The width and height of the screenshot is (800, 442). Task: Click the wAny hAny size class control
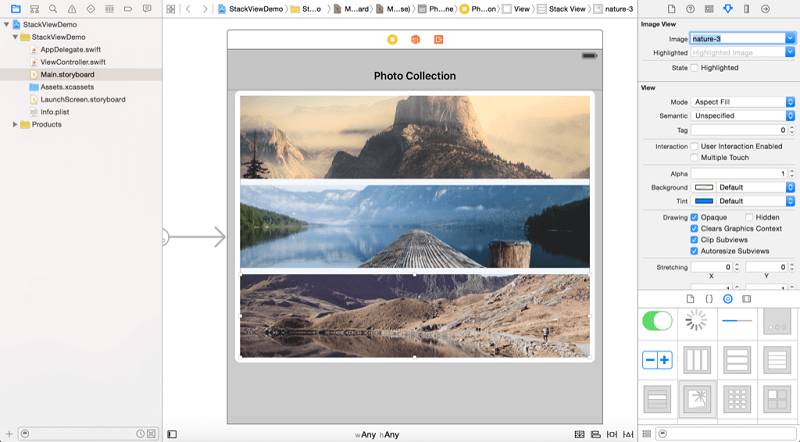[377, 435]
